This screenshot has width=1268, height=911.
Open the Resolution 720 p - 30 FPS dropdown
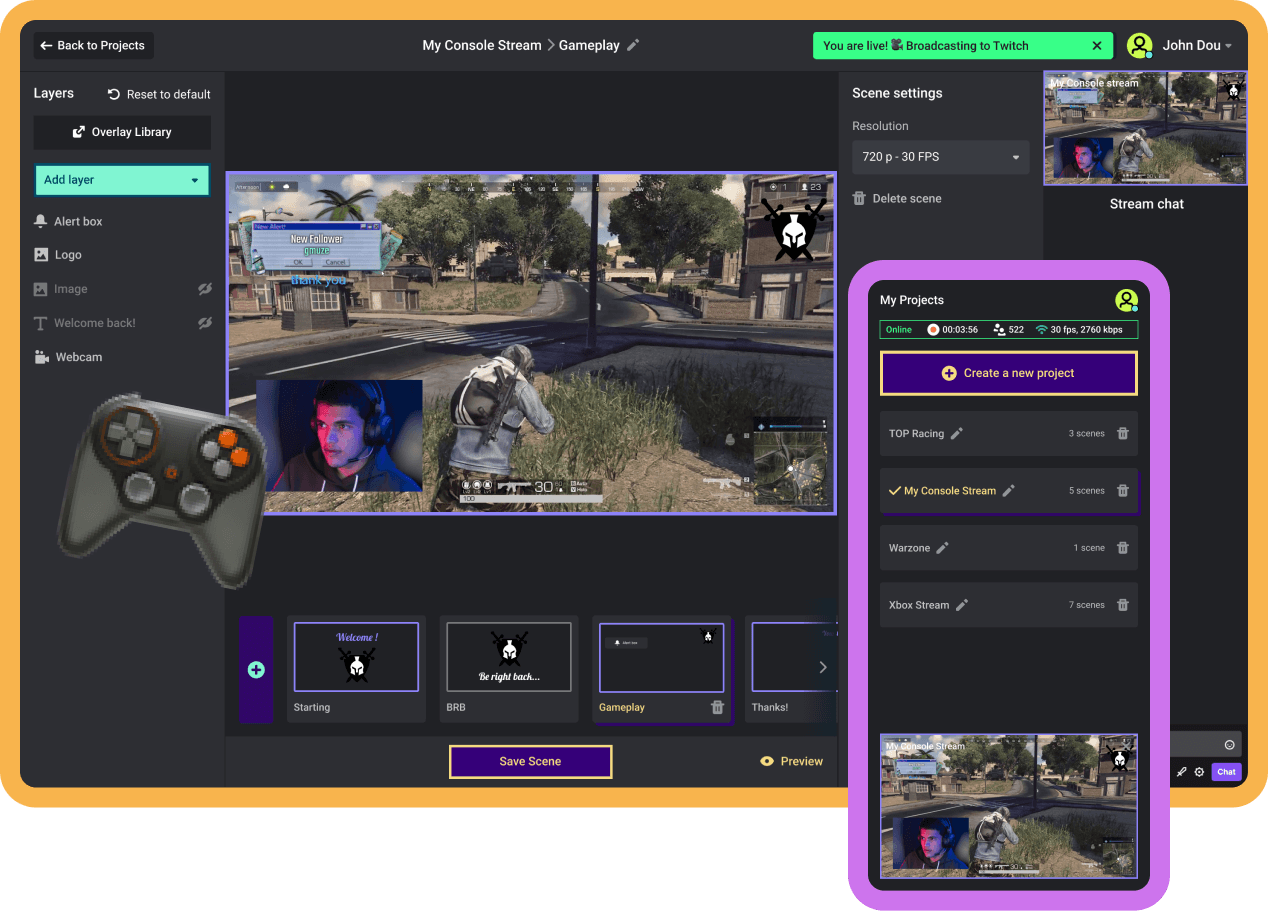[x=940, y=157]
